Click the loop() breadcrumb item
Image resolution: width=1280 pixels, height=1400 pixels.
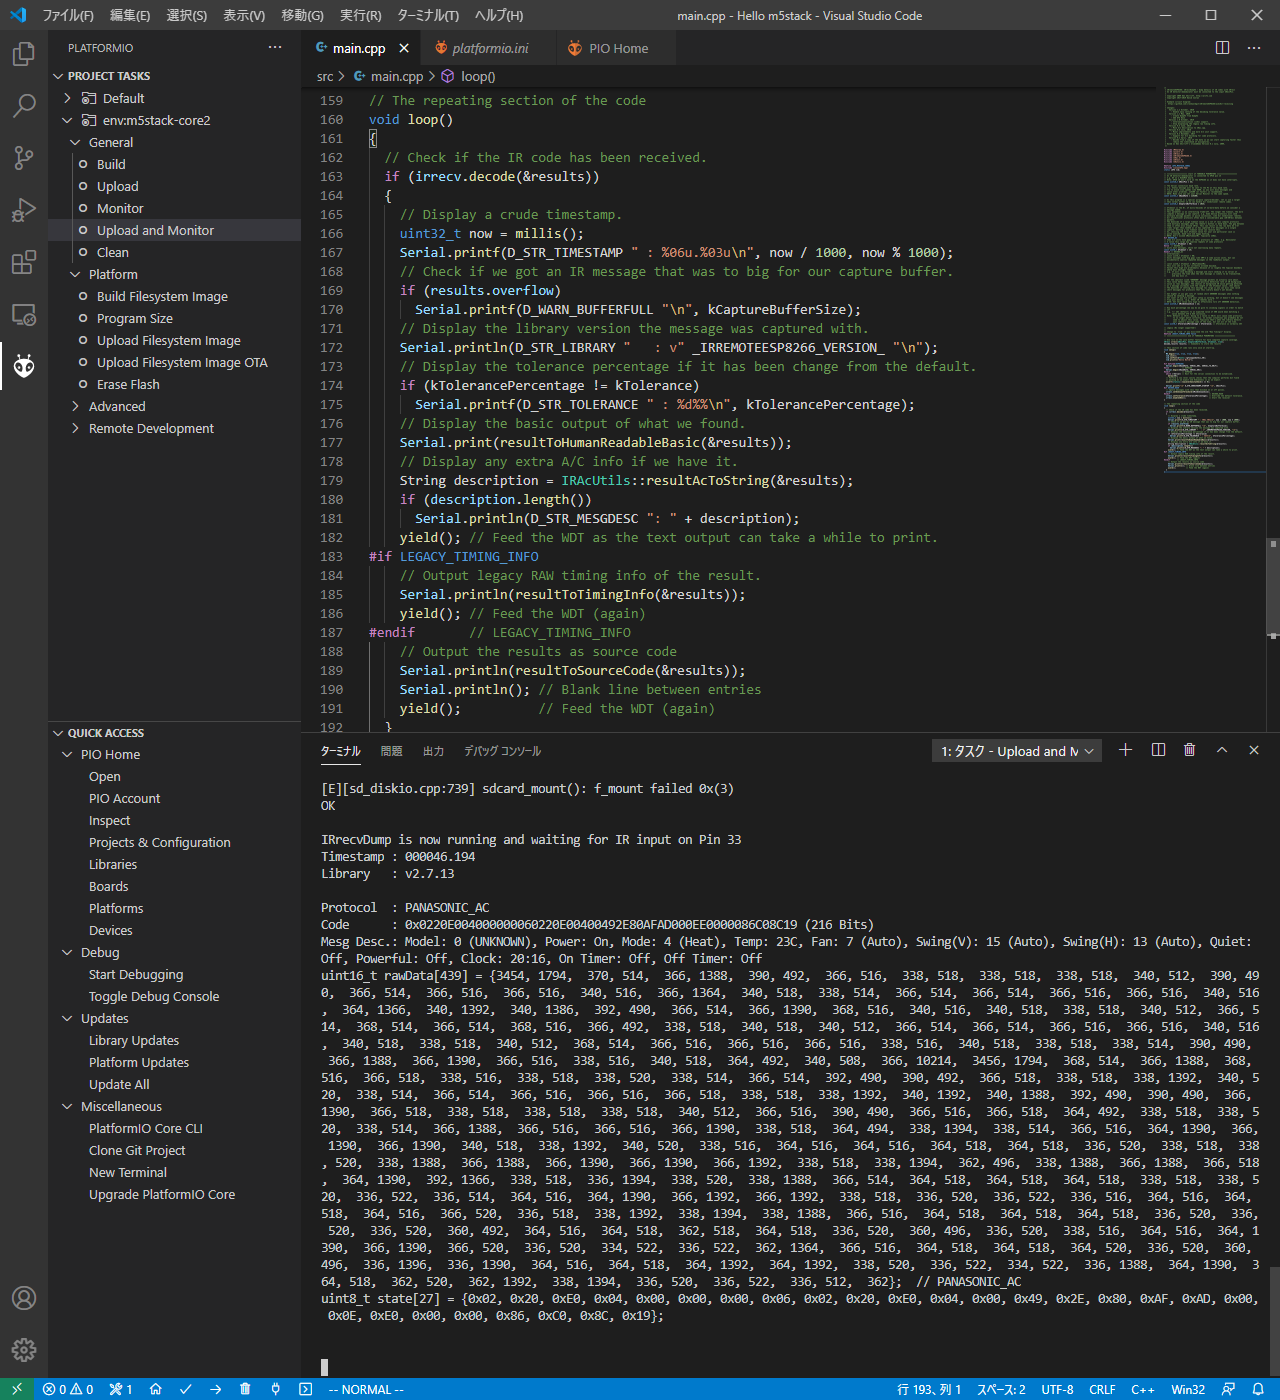coord(469,76)
